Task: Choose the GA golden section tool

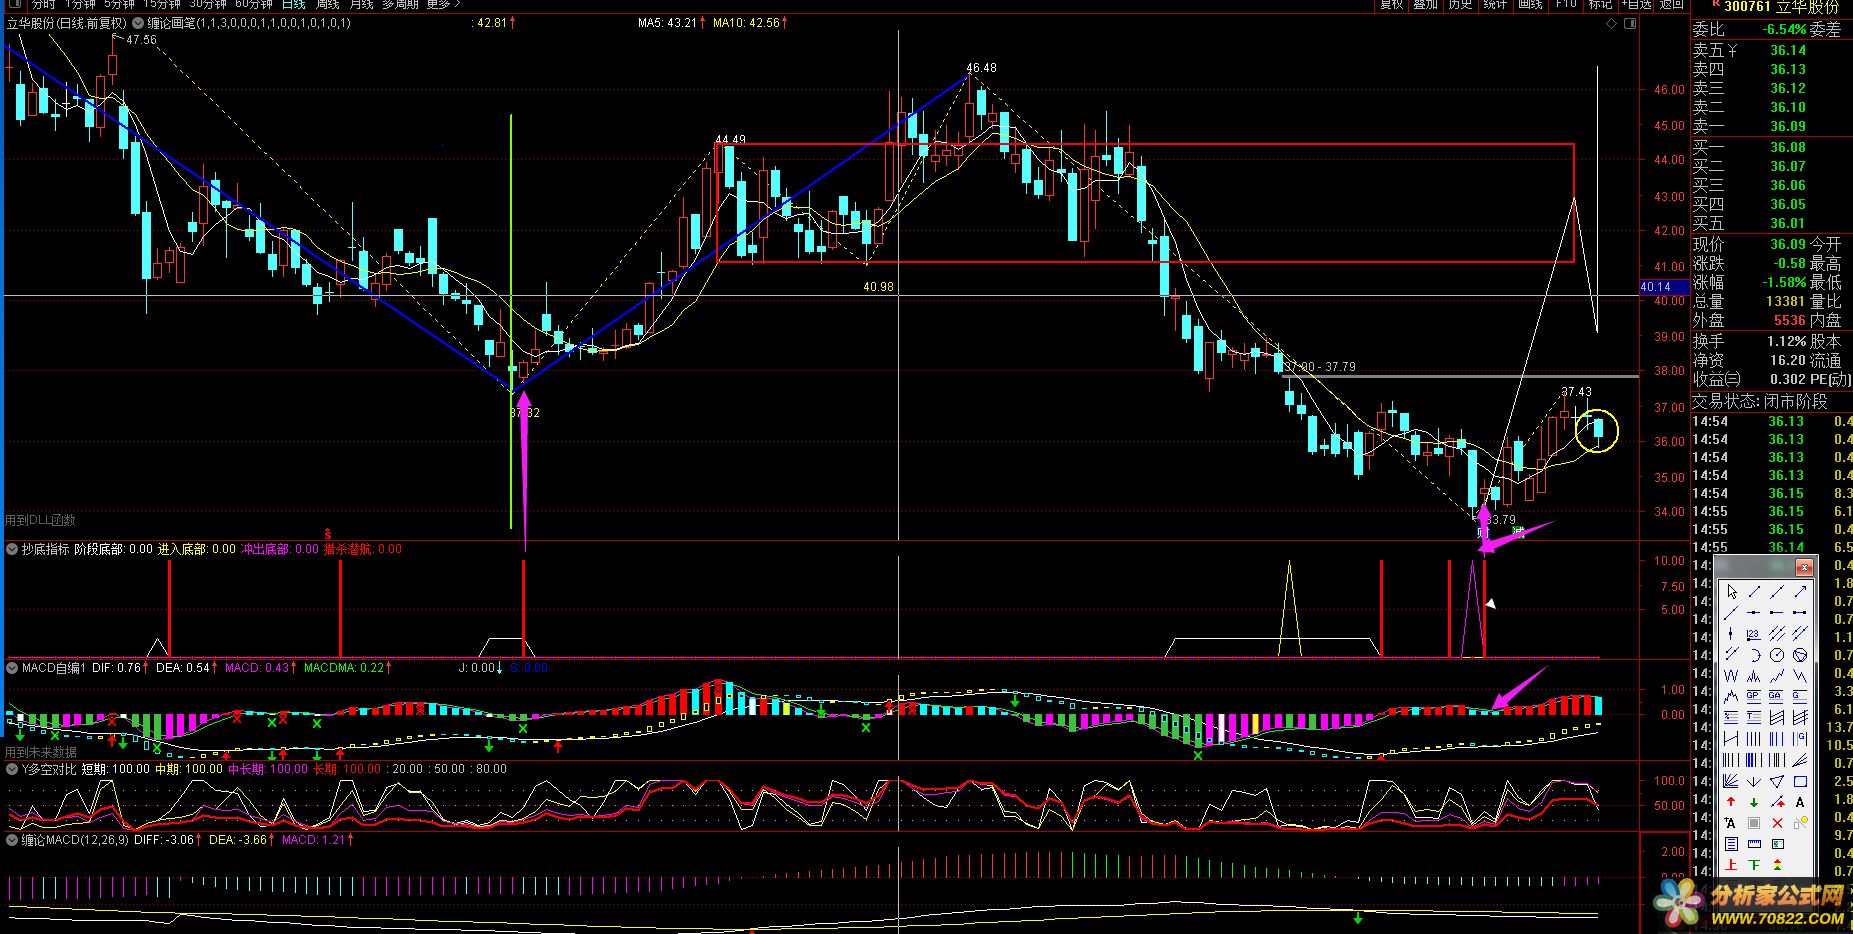Action: click(x=1777, y=696)
